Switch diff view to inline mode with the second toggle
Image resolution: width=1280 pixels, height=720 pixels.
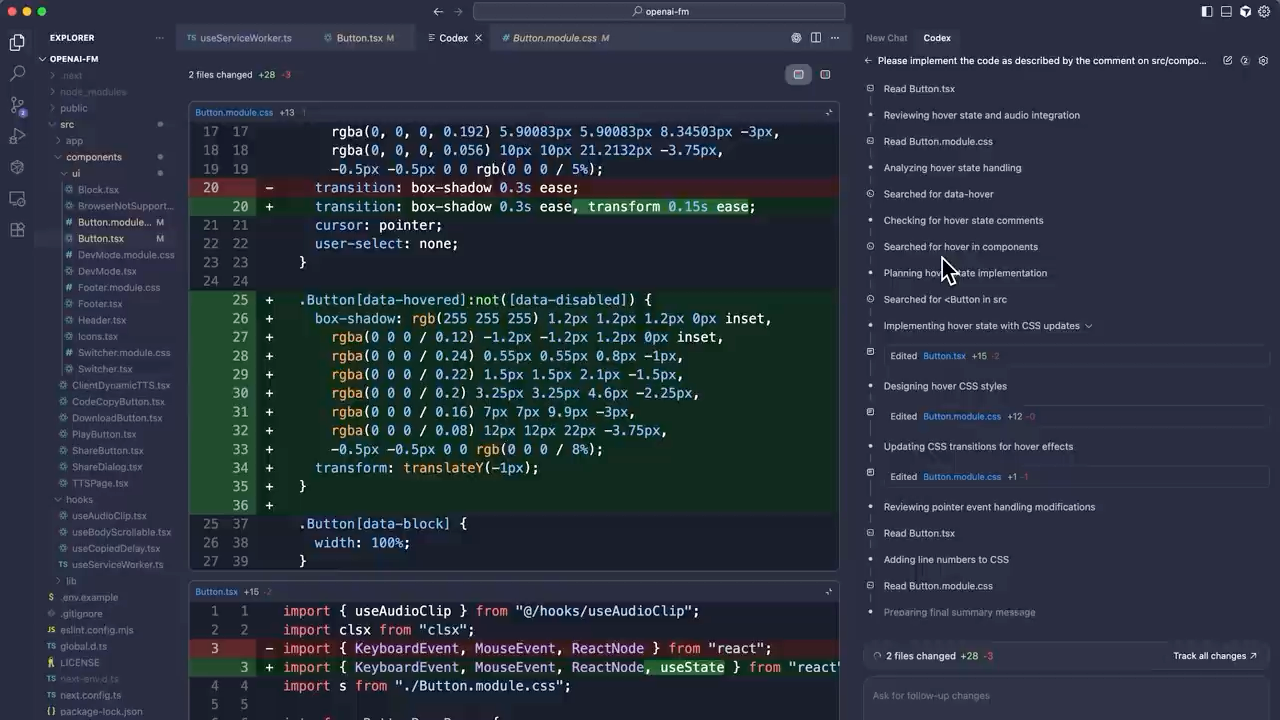pos(825,74)
